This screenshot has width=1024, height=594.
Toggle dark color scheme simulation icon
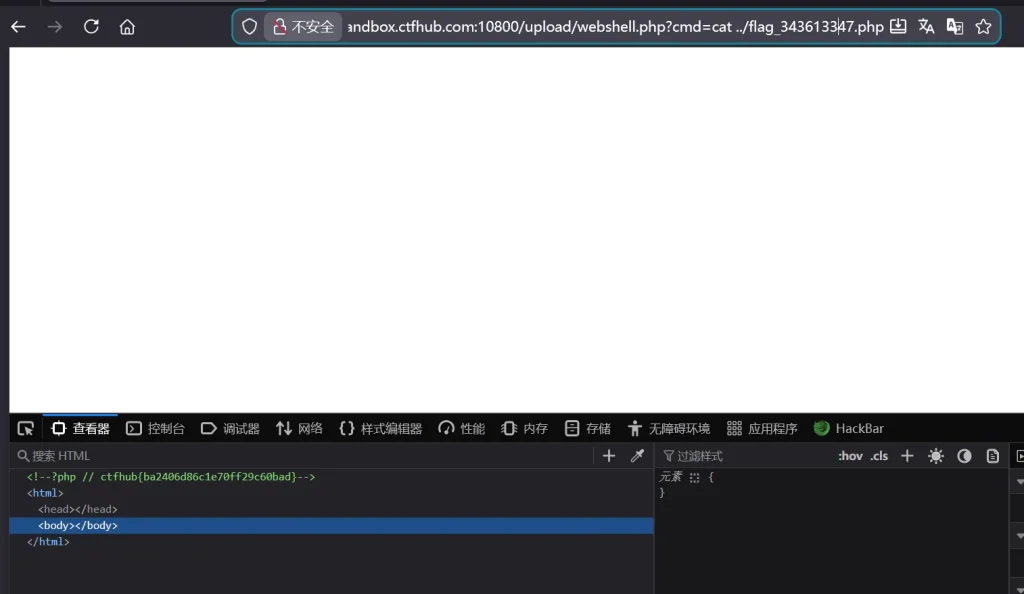[x=964, y=456]
